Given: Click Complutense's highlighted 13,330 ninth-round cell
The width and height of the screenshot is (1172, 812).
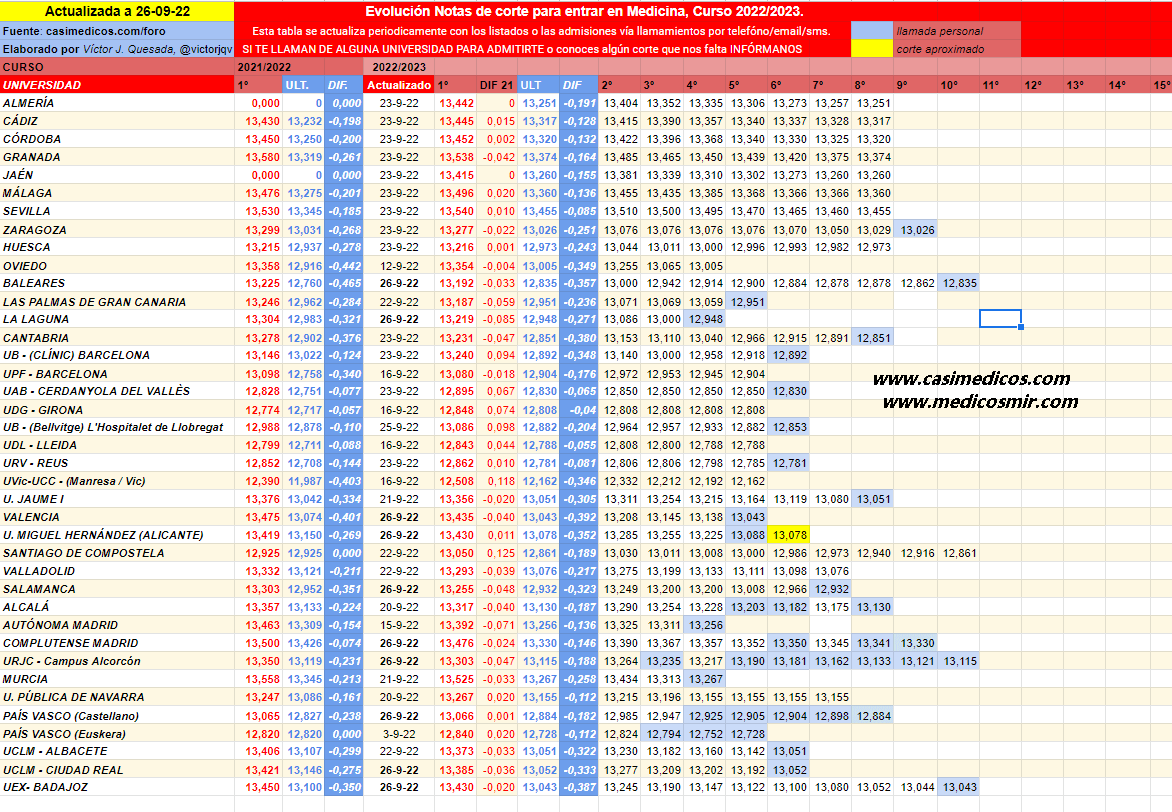Looking at the screenshot, I should 917,642.
